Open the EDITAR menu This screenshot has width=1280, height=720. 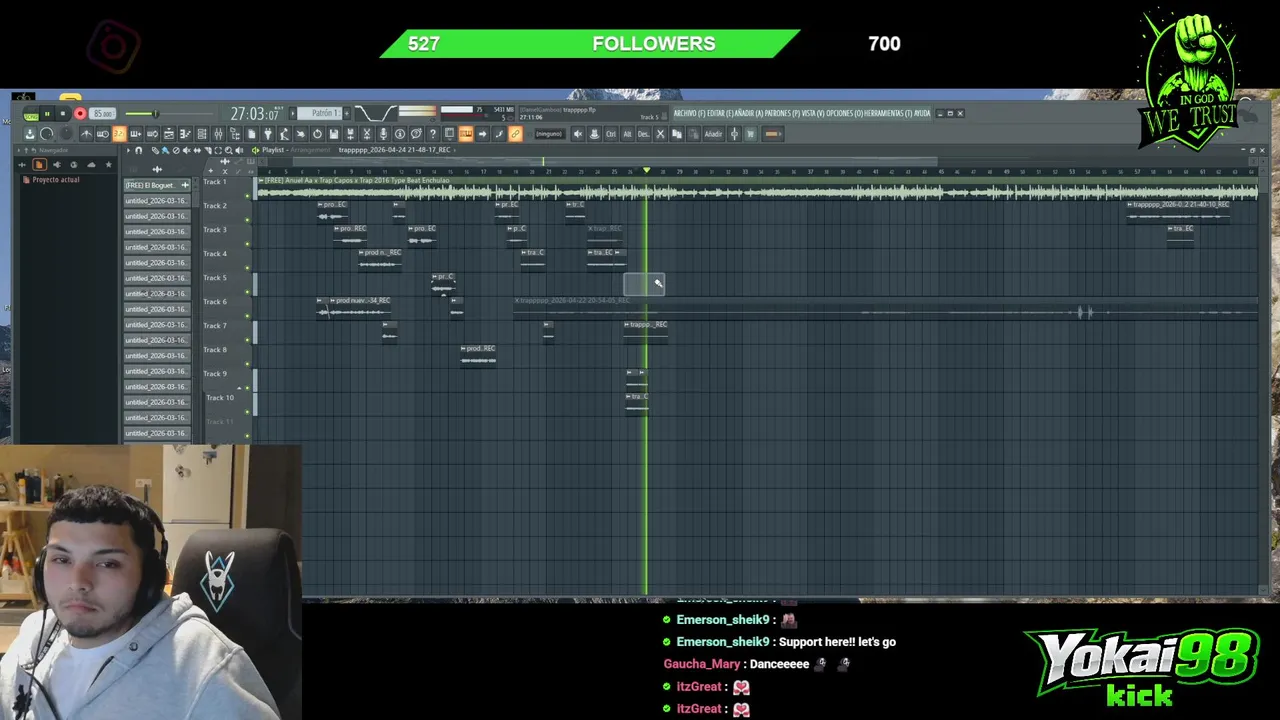click(720, 113)
